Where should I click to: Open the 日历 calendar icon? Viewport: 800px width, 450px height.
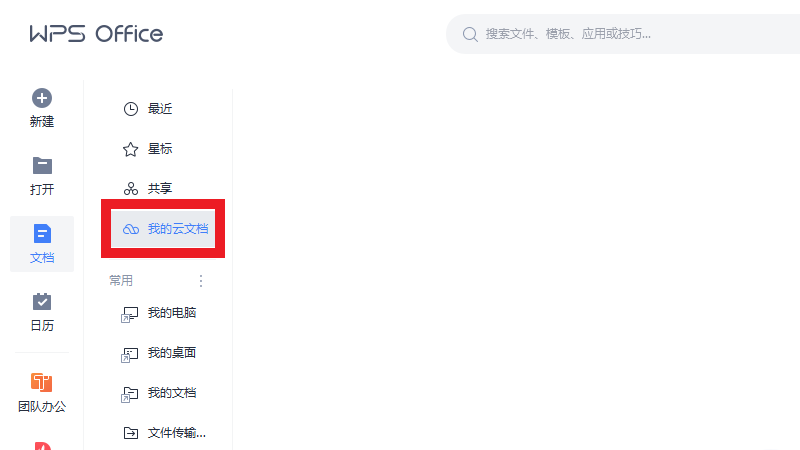(x=42, y=302)
